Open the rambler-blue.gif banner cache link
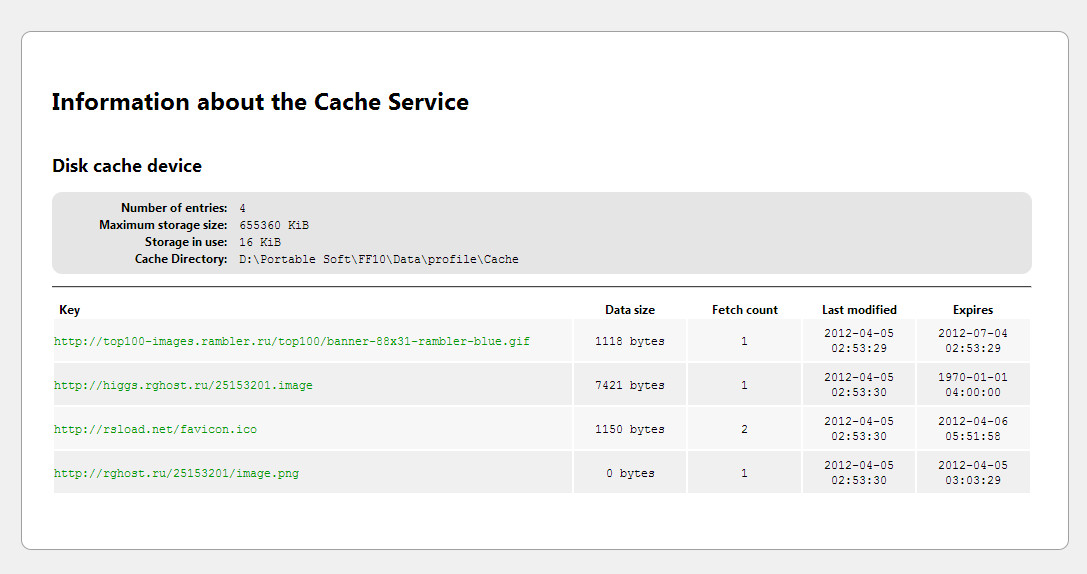Viewport: 1087px width, 574px height. pyautogui.click(x=292, y=342)
